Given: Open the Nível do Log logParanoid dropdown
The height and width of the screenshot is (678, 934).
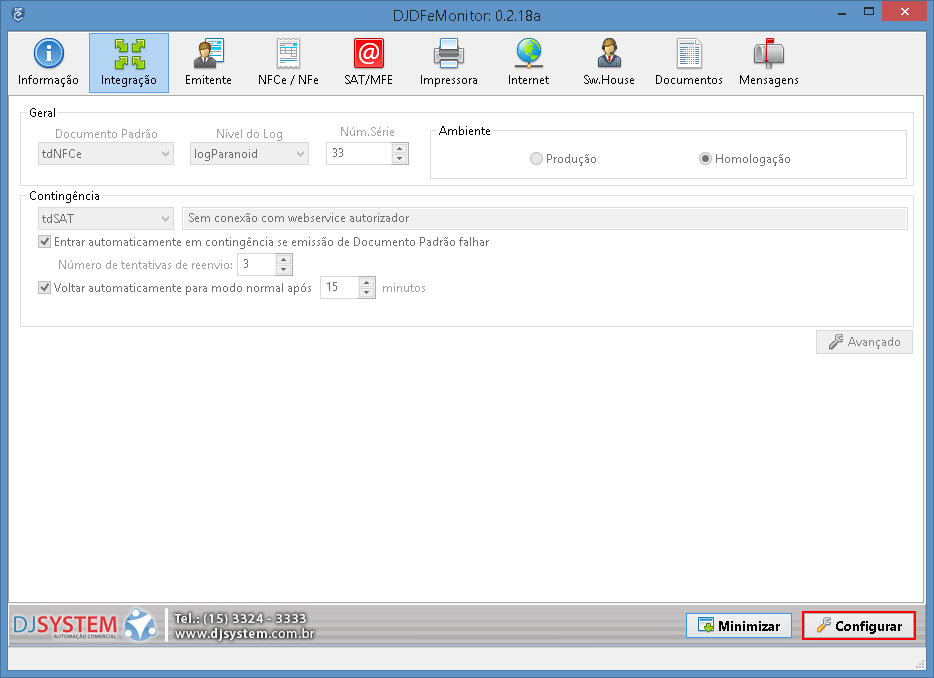Looking at the screenshot, I should coord(250,154).
